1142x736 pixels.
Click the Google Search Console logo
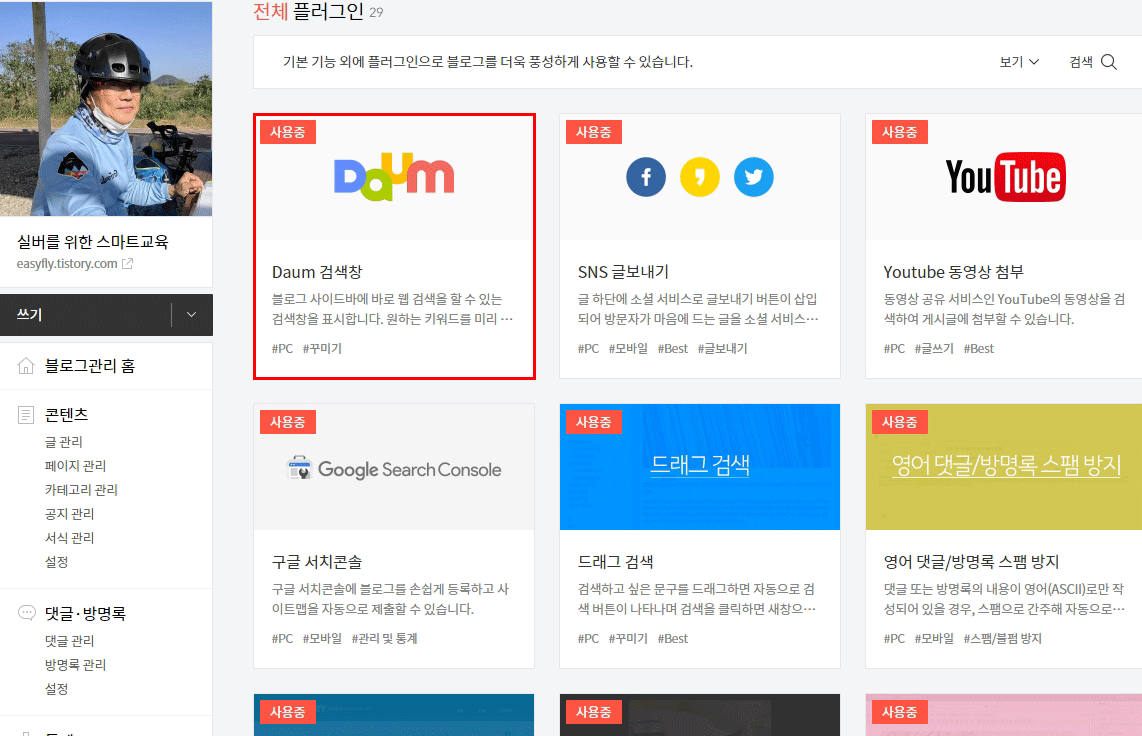[394, 469]
